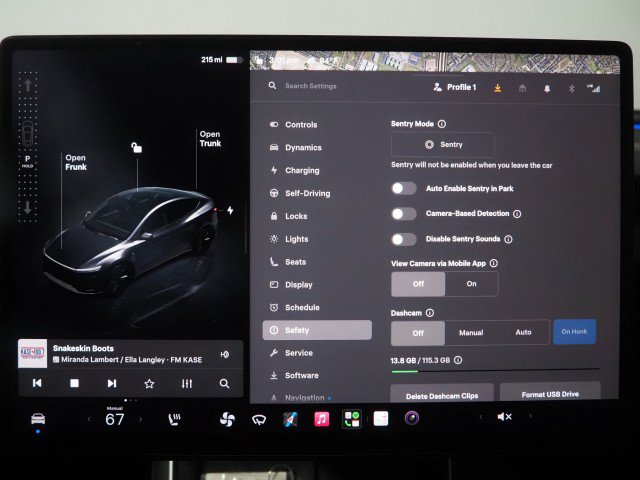
Task: Show Disable Sentry Sounds info icon
Action: [x=508, y=239]
